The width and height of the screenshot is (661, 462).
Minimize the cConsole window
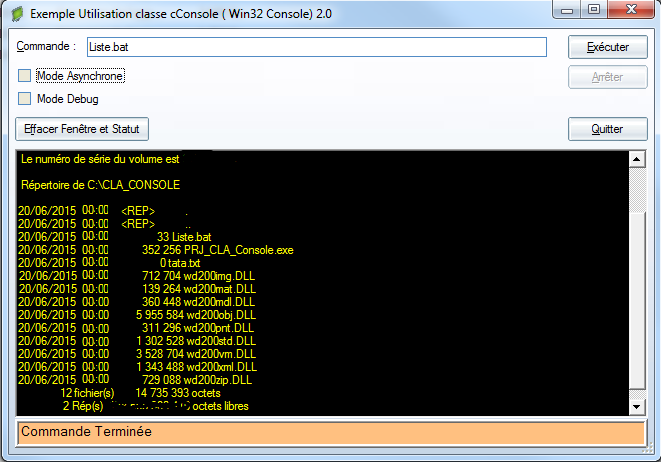(x=567, y=10)
